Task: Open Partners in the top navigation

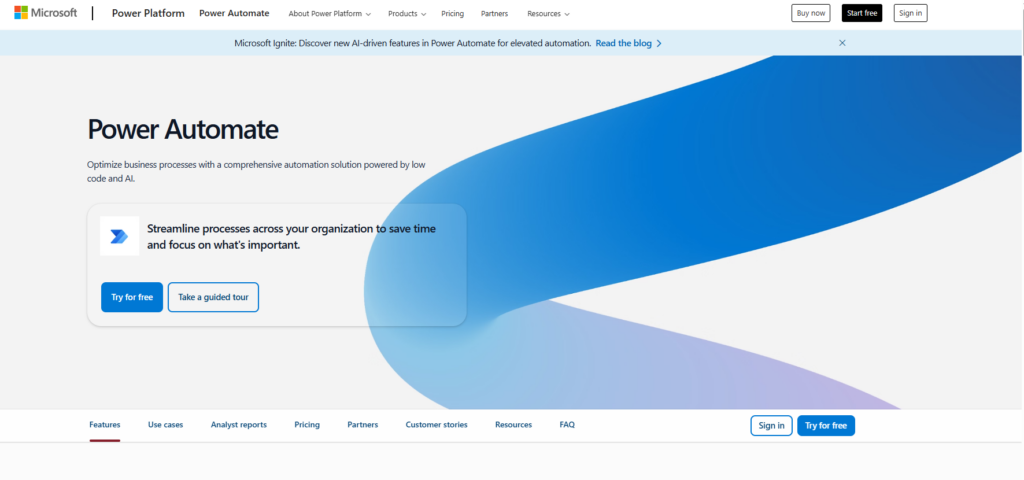Action: click(494, 14)
